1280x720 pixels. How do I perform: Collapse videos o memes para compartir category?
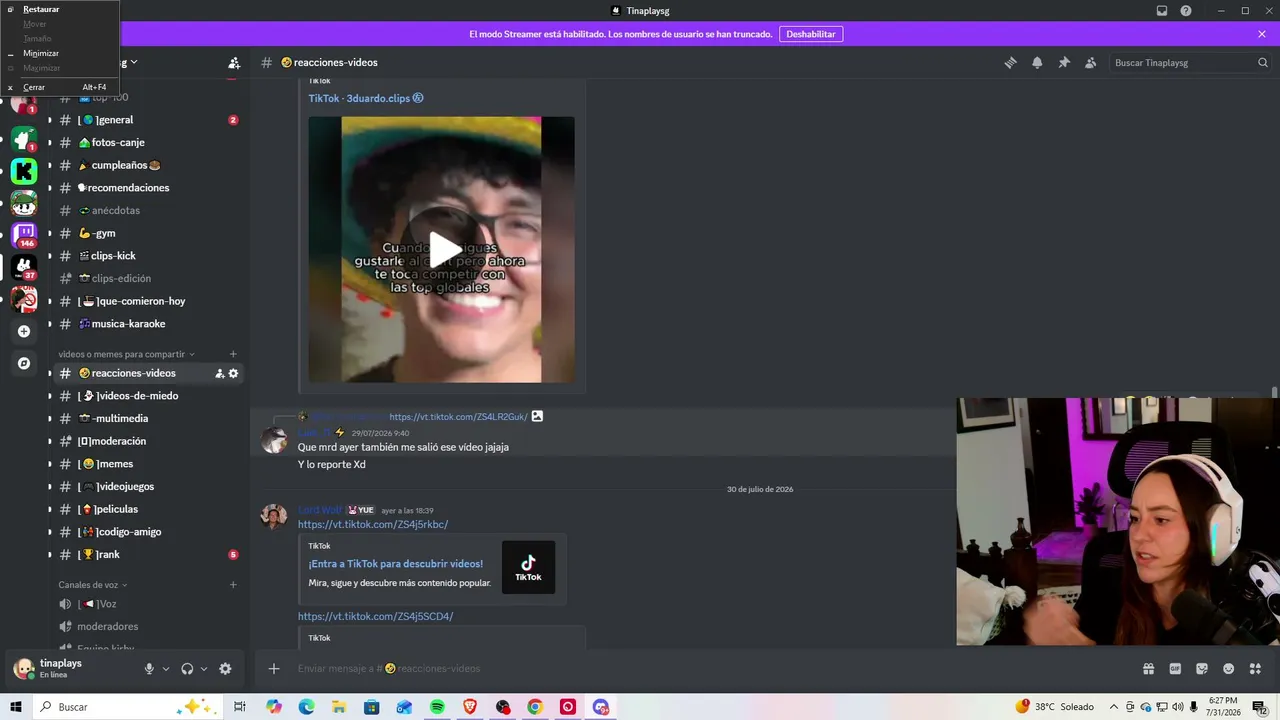click(x=126, y=354)
